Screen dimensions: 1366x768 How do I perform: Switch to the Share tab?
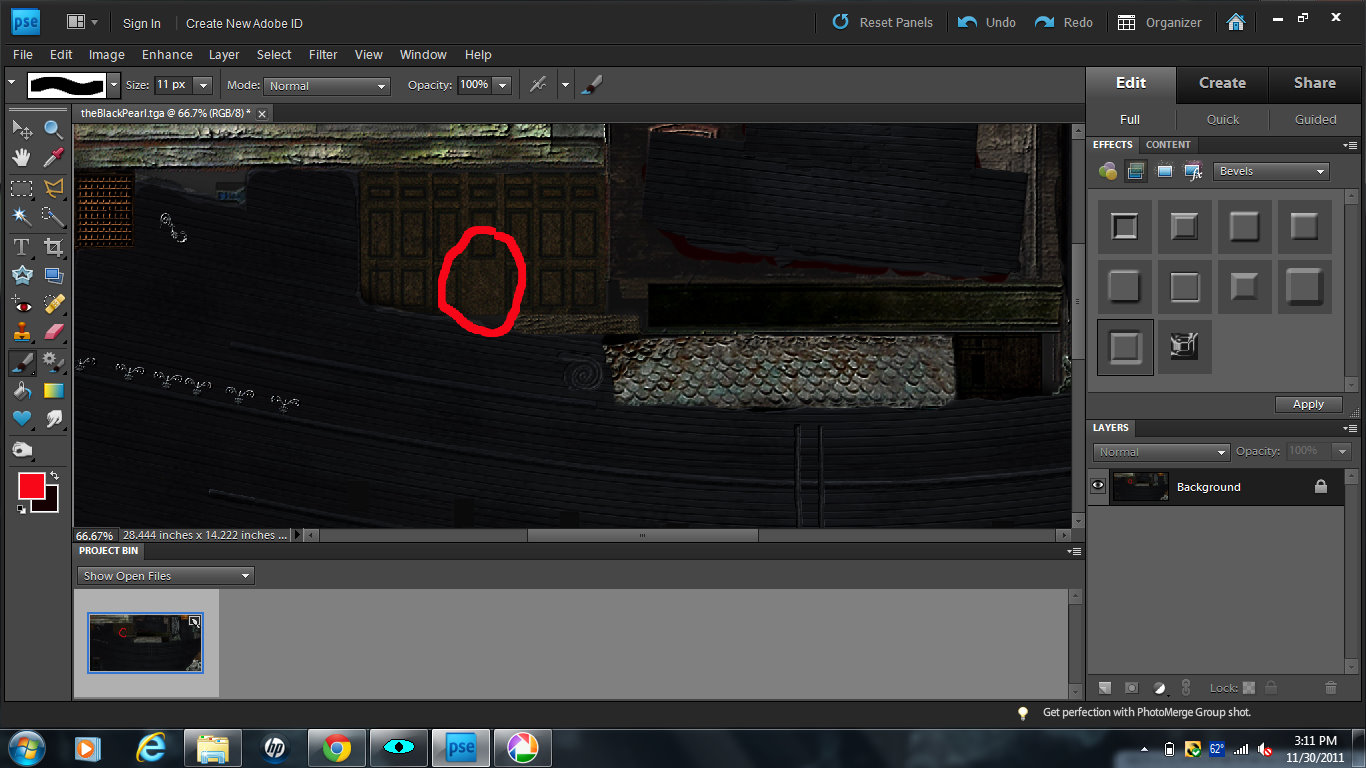point(1314,83)
